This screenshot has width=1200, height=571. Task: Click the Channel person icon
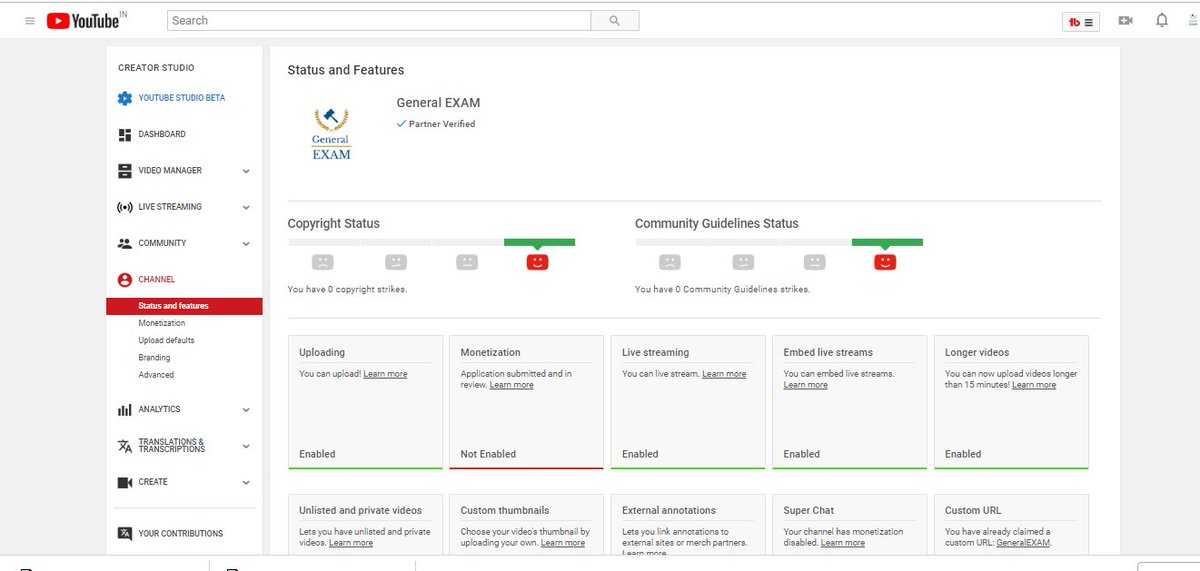pyautogui.click(x=125, y=280)
